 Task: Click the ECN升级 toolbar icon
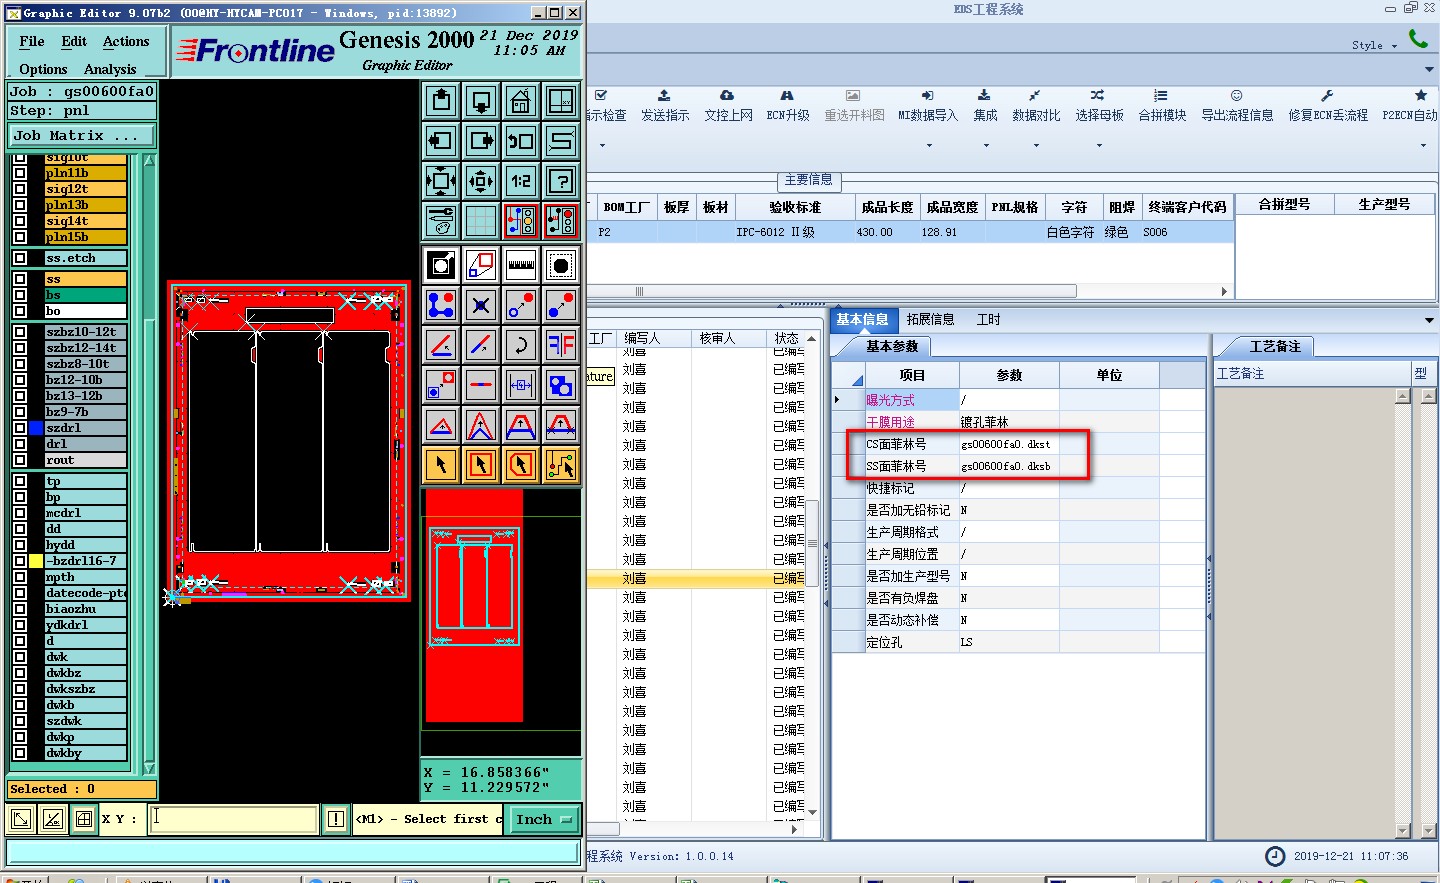(x=787, y=95)
